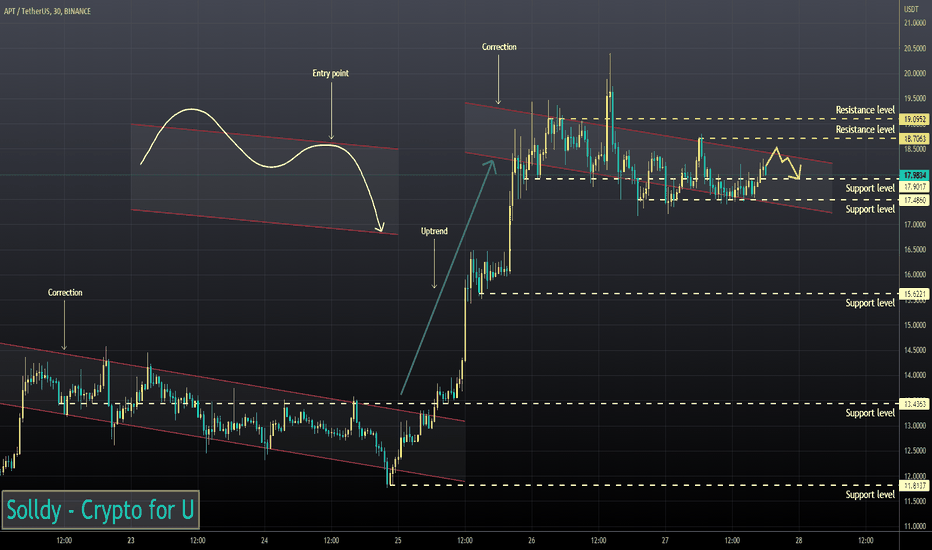The width and height of the screenshot is (932, 550).
Task: Click the Entry point annotation text
Action: 330,73
